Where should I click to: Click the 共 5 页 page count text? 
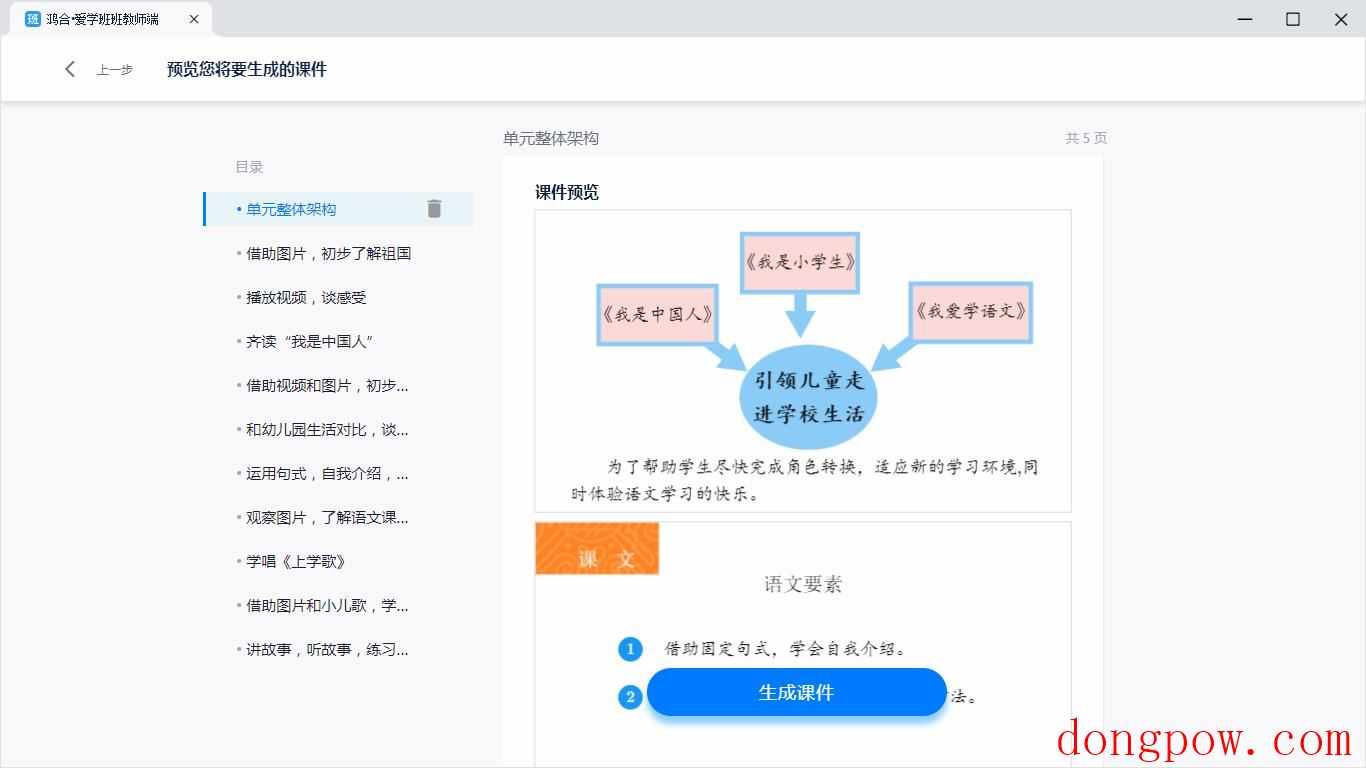(1086, 138)
